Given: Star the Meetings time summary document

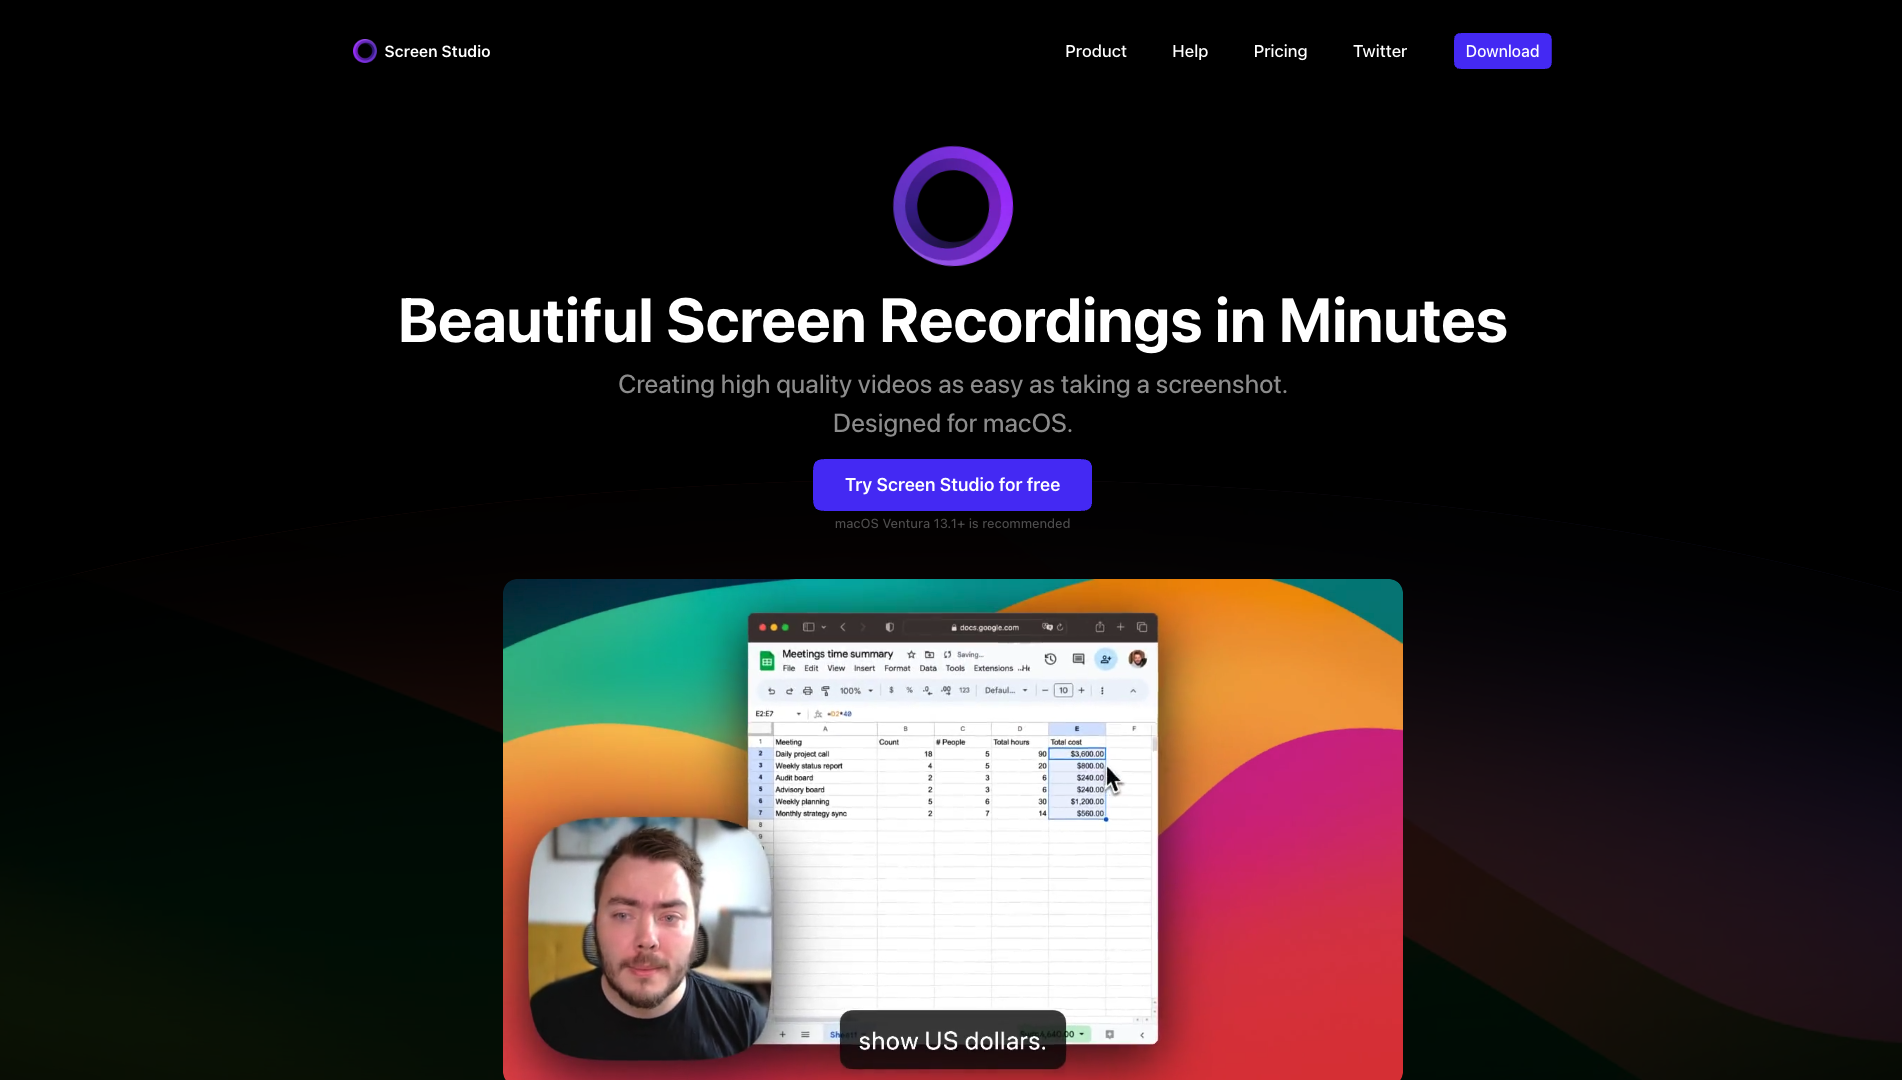Looking at the screenshot, I should tap(911, 655).
